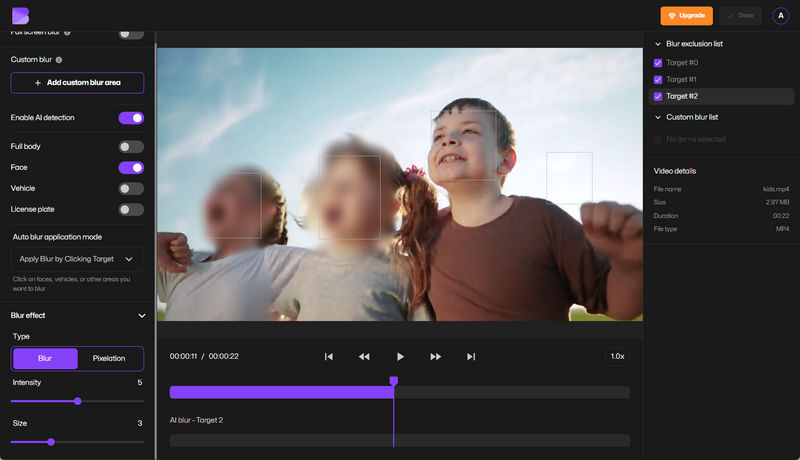Screen dimensions: 800x460
Task: Play the video
Action: click(x=400, y=356)
